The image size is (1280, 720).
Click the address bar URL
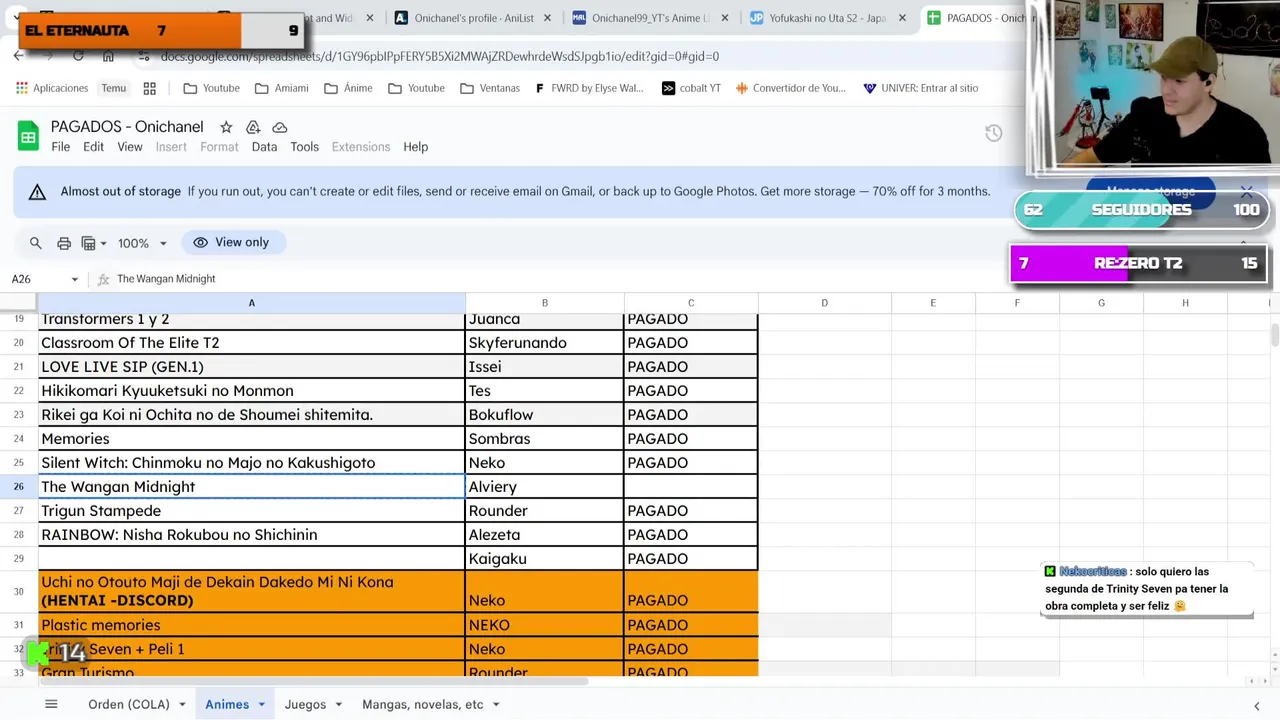440,56
